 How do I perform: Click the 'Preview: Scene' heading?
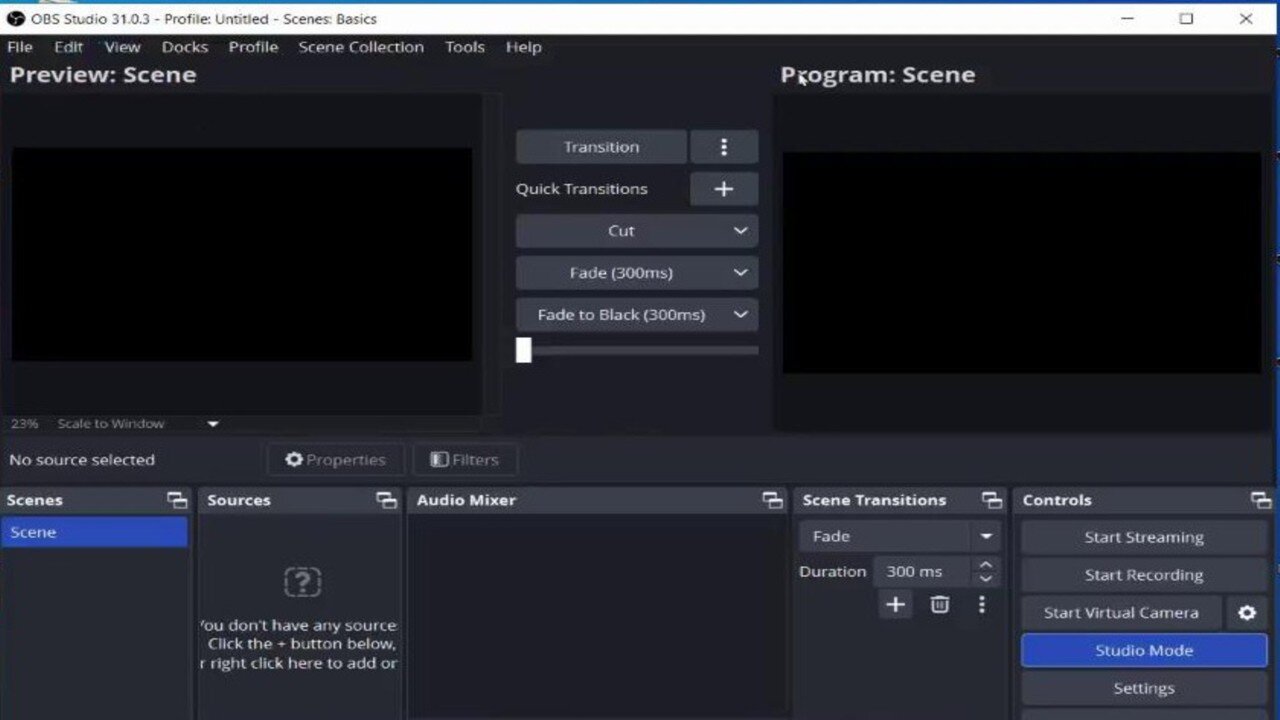[x=103, y=75]
